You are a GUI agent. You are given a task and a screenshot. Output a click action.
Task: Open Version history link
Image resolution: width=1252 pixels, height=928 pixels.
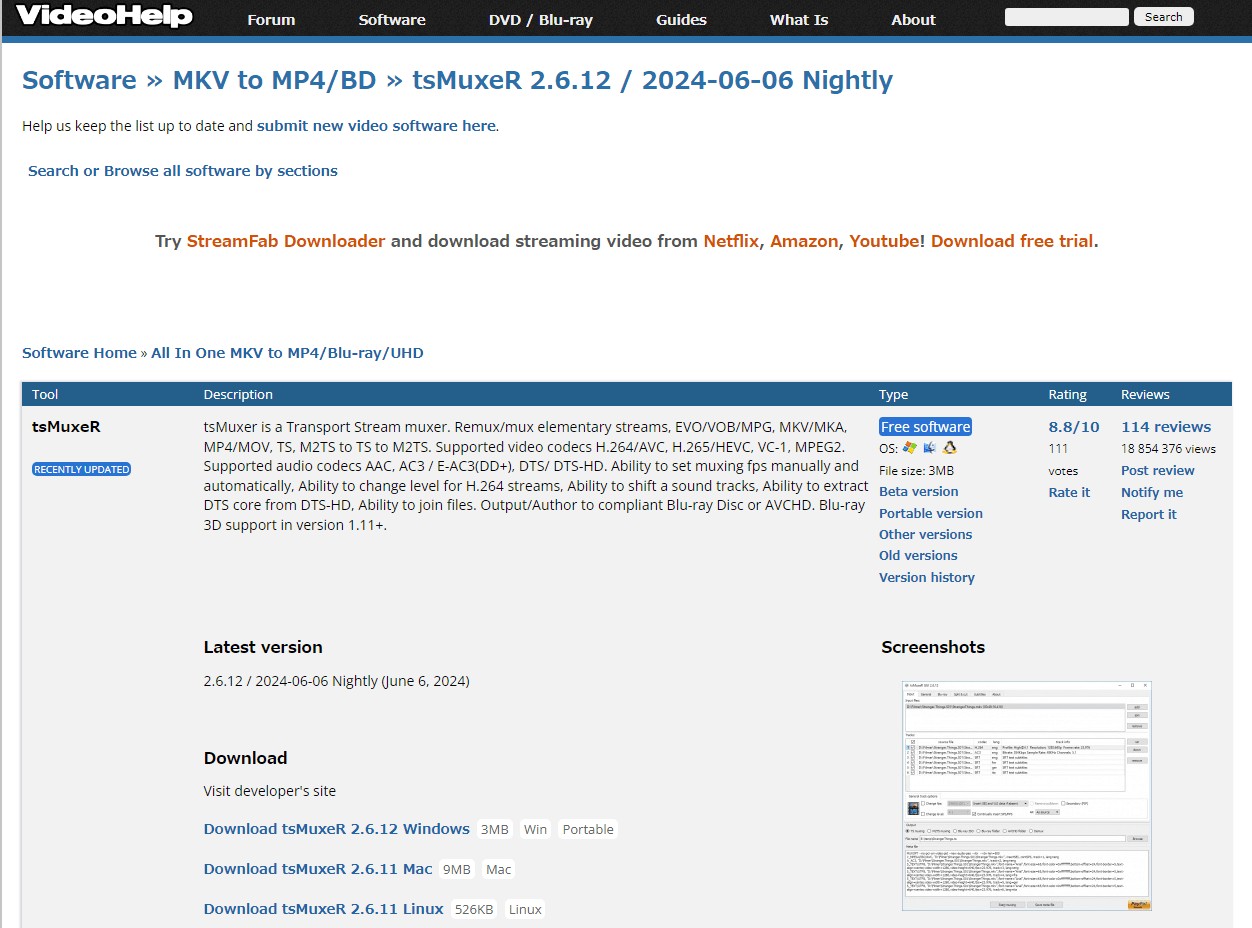[x=926, y=577]
